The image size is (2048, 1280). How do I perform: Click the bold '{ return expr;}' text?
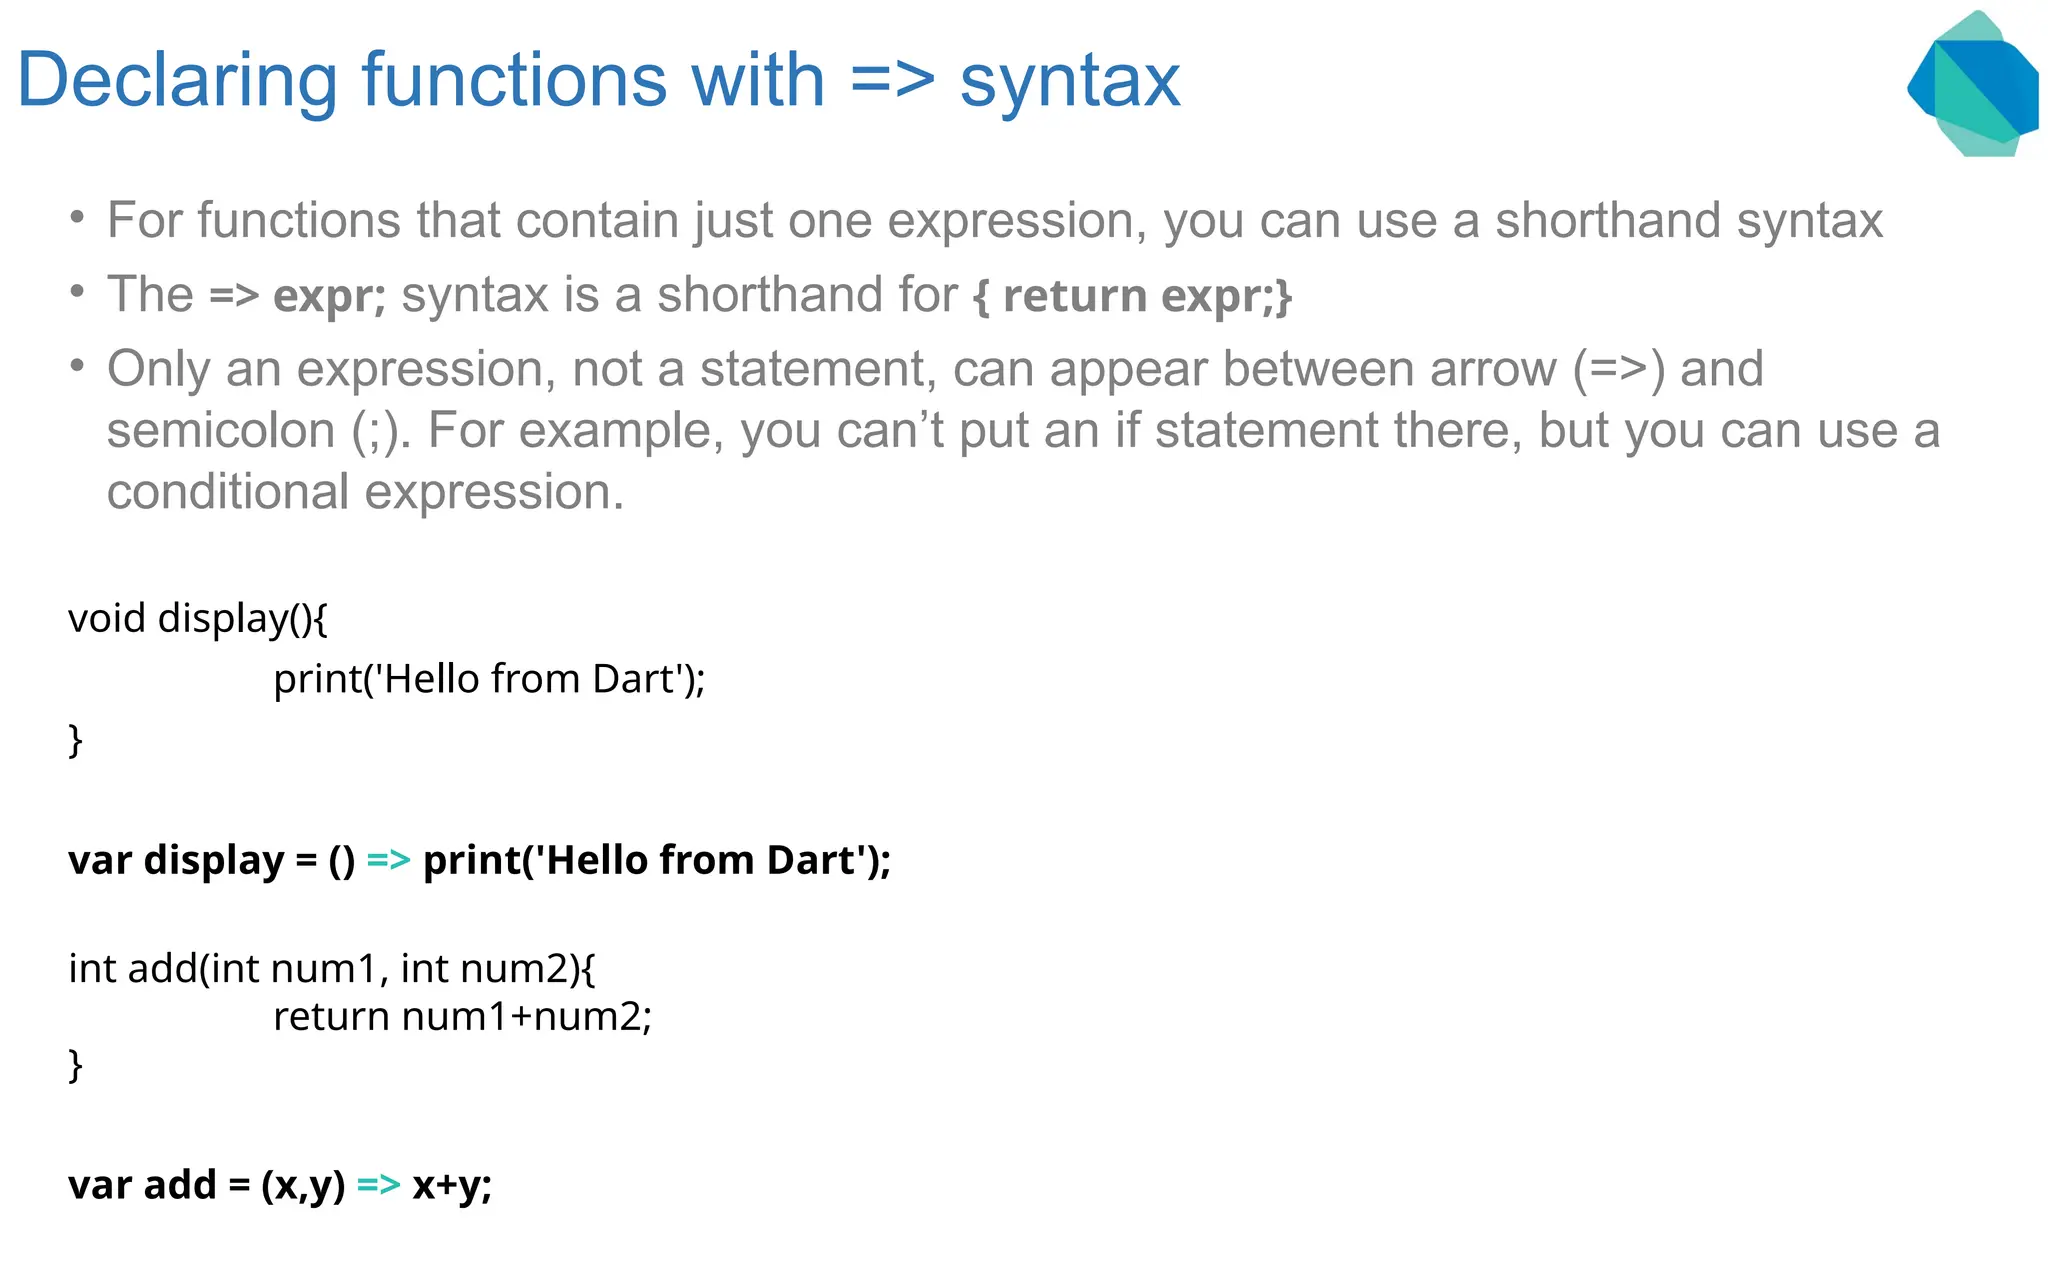point(1132,296)
